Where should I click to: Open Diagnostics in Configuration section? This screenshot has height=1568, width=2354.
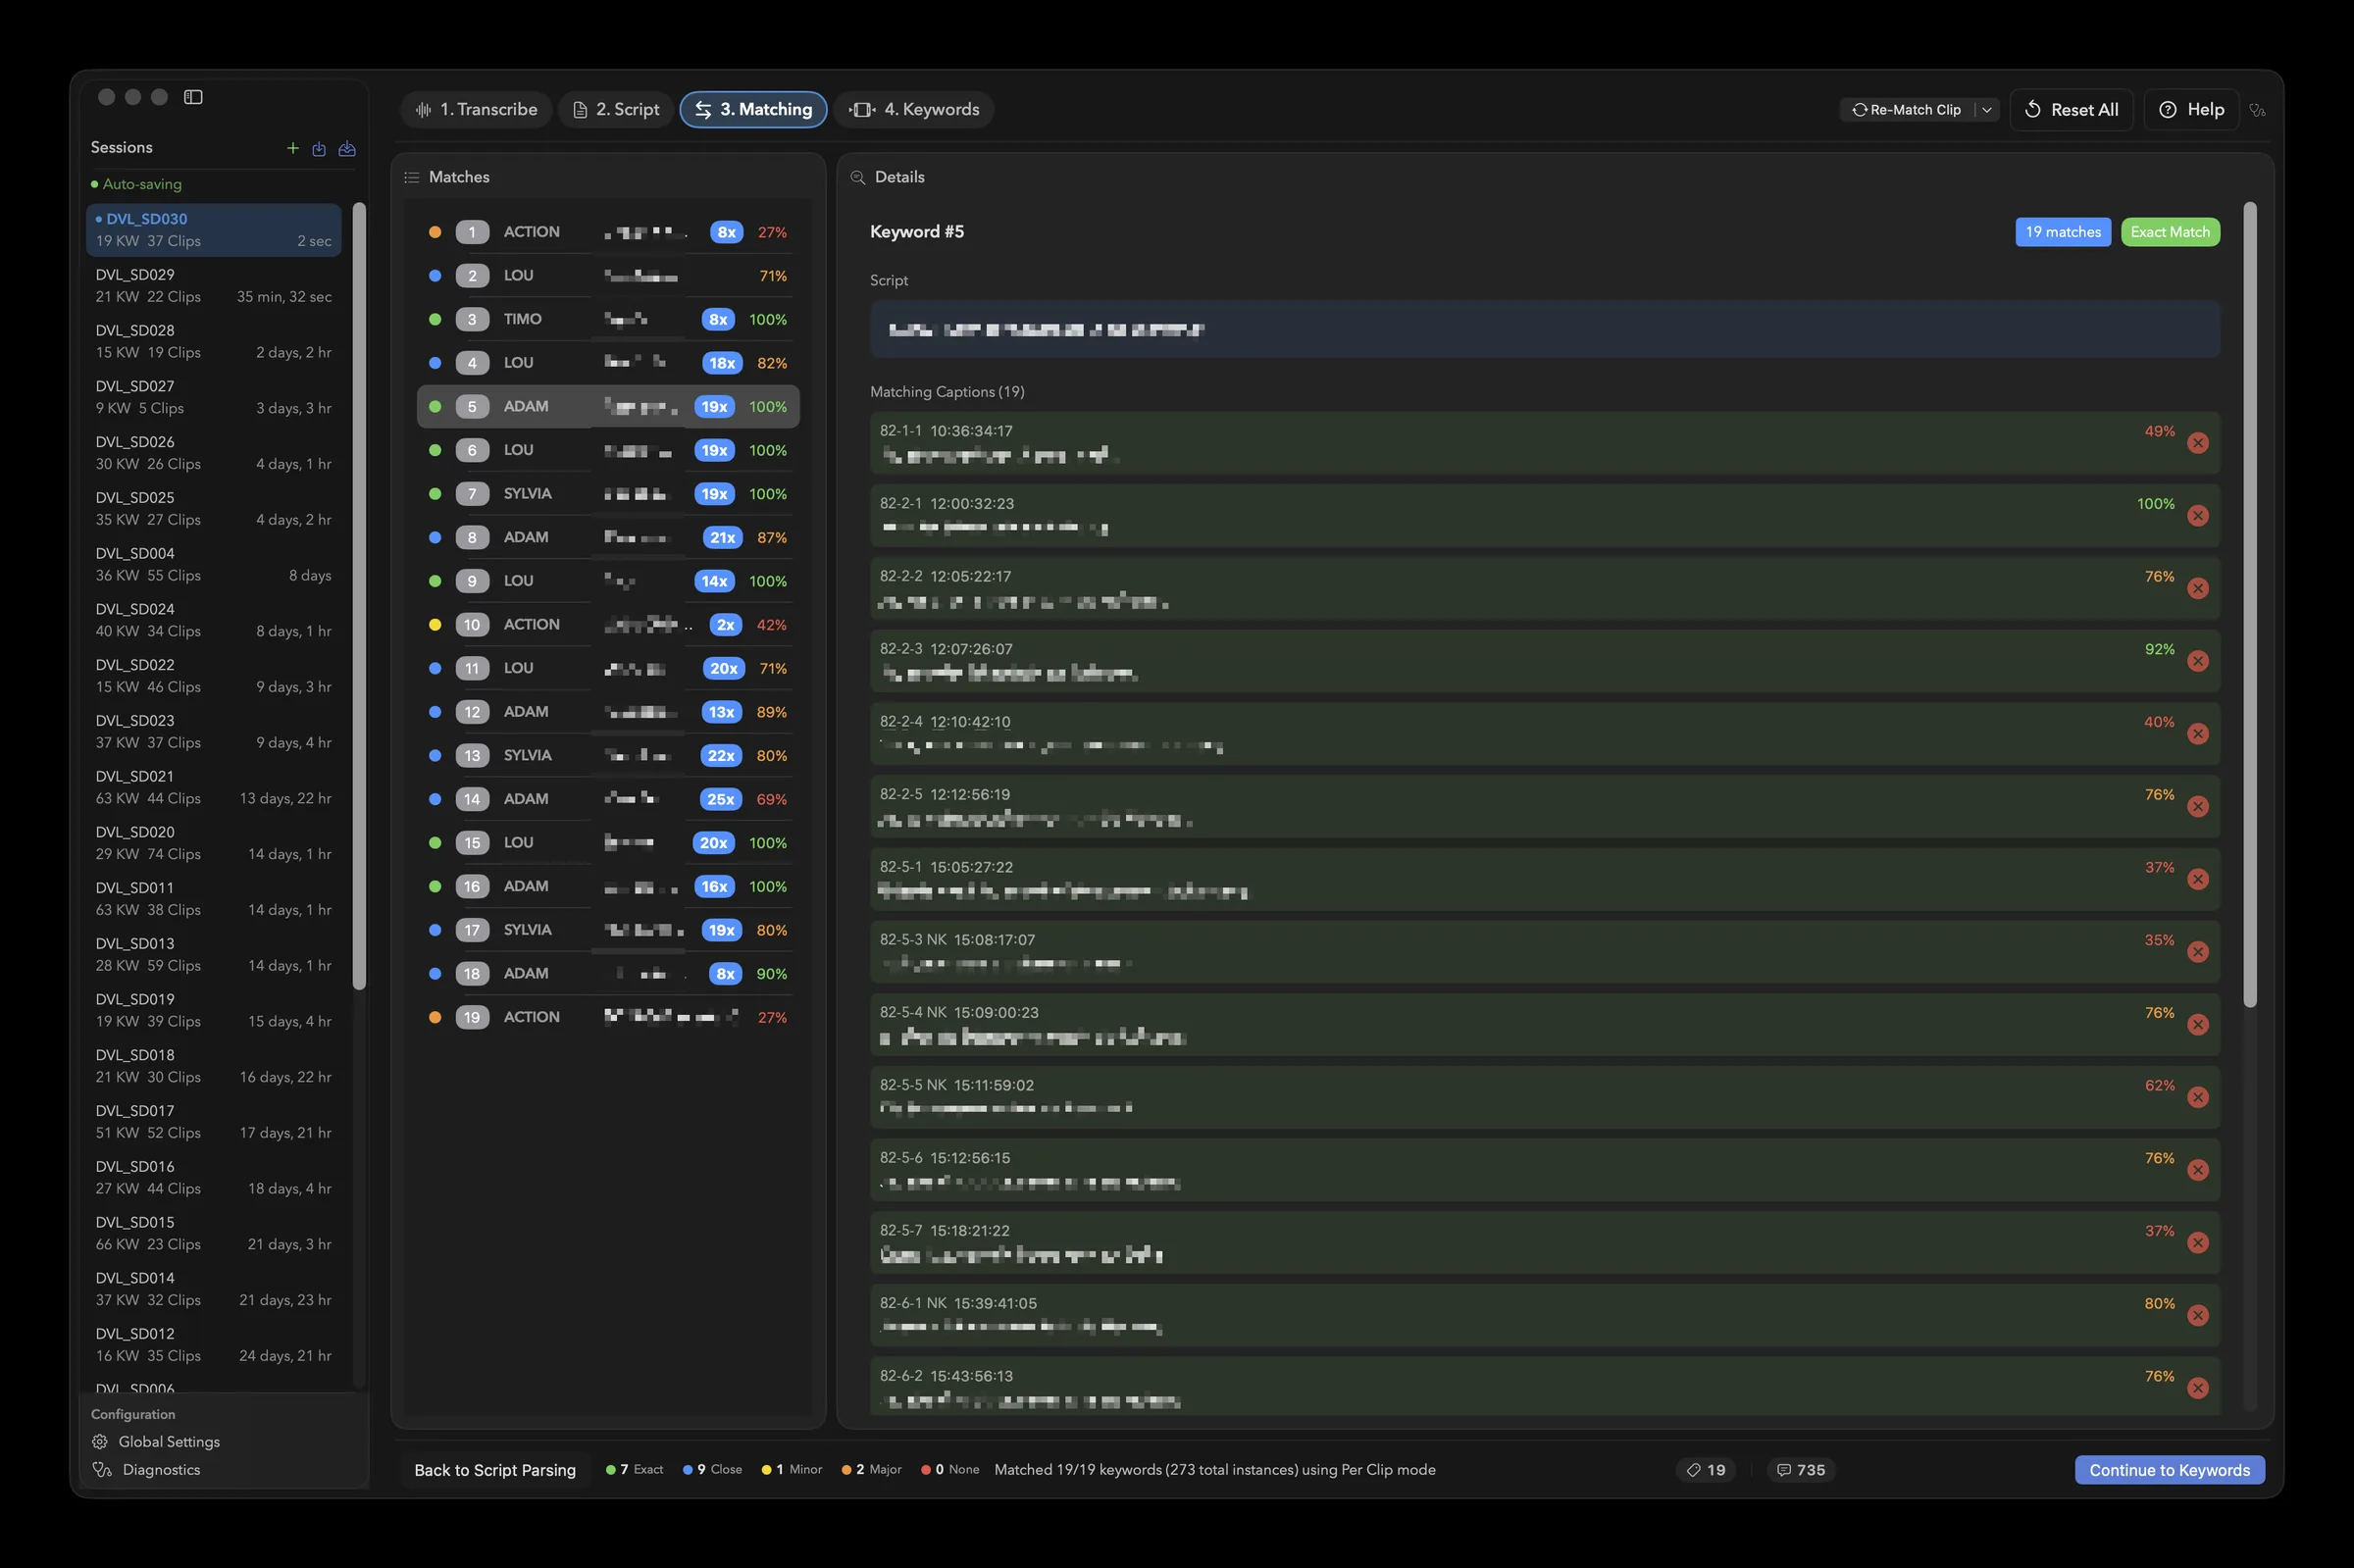coord(146,1470)
